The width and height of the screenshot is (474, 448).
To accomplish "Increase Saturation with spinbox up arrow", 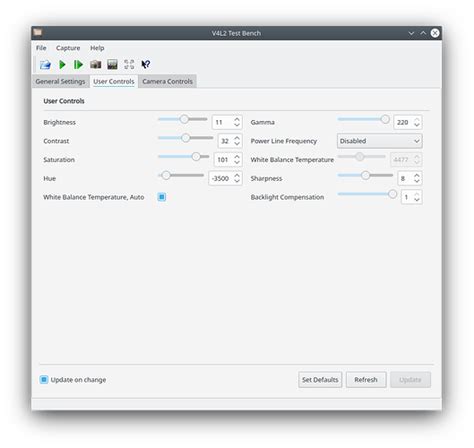I will click(x=237, y=156).
